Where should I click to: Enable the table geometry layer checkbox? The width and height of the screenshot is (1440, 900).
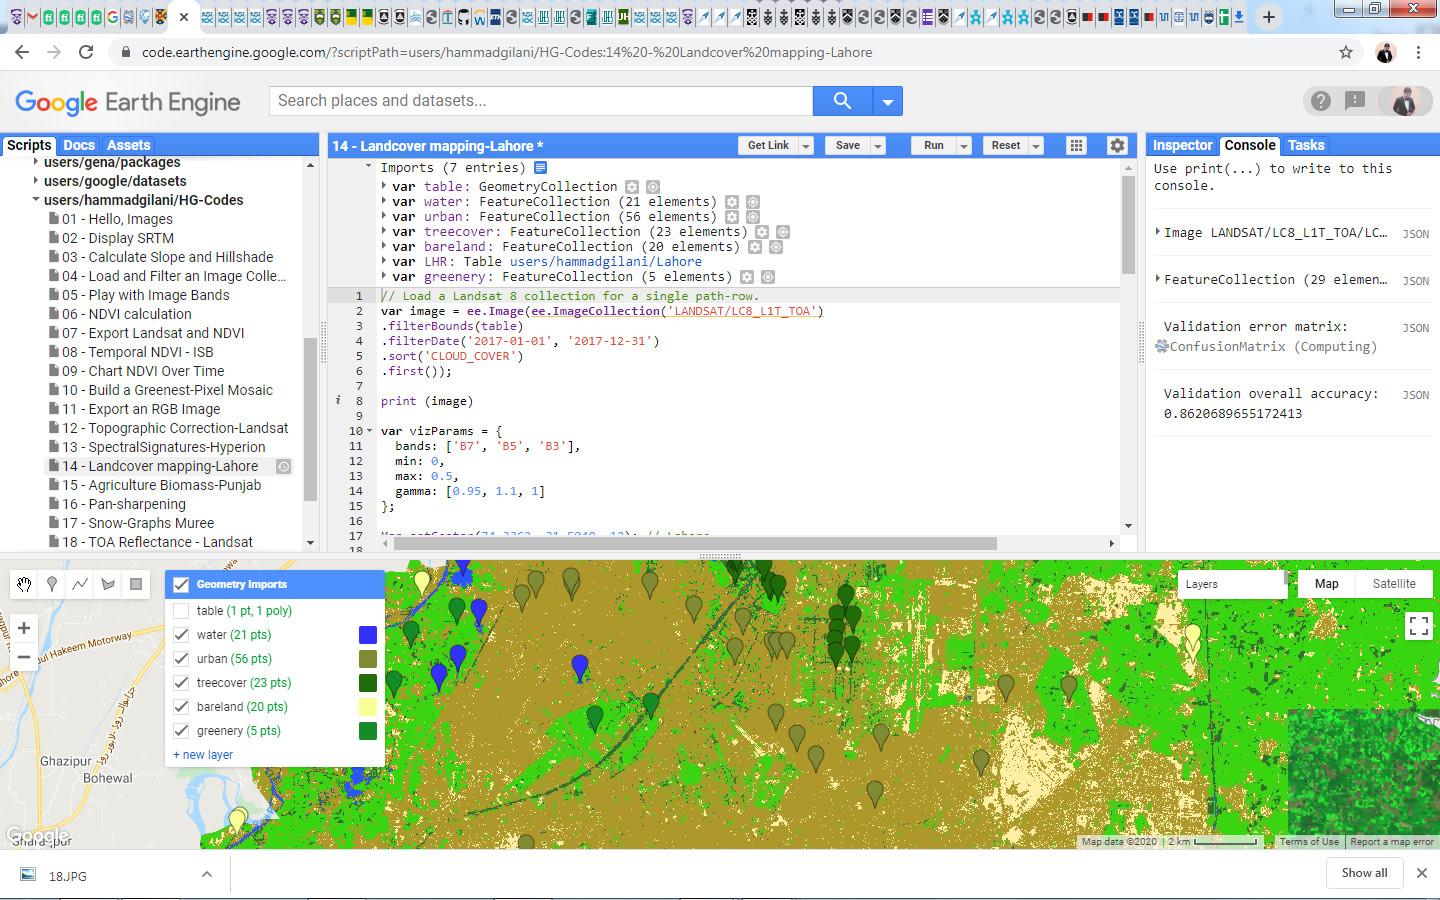pos(181,611)
